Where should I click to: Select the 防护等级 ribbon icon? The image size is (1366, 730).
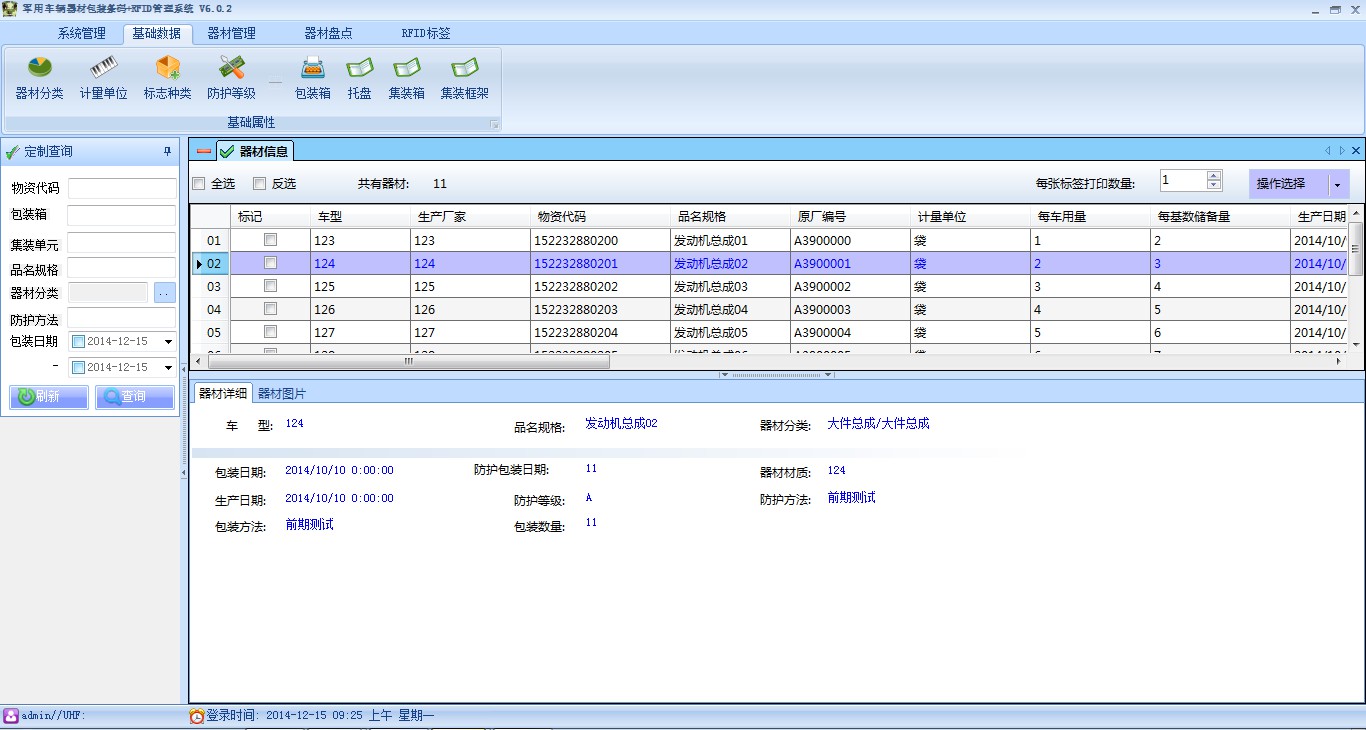click(x=231, y=69)
